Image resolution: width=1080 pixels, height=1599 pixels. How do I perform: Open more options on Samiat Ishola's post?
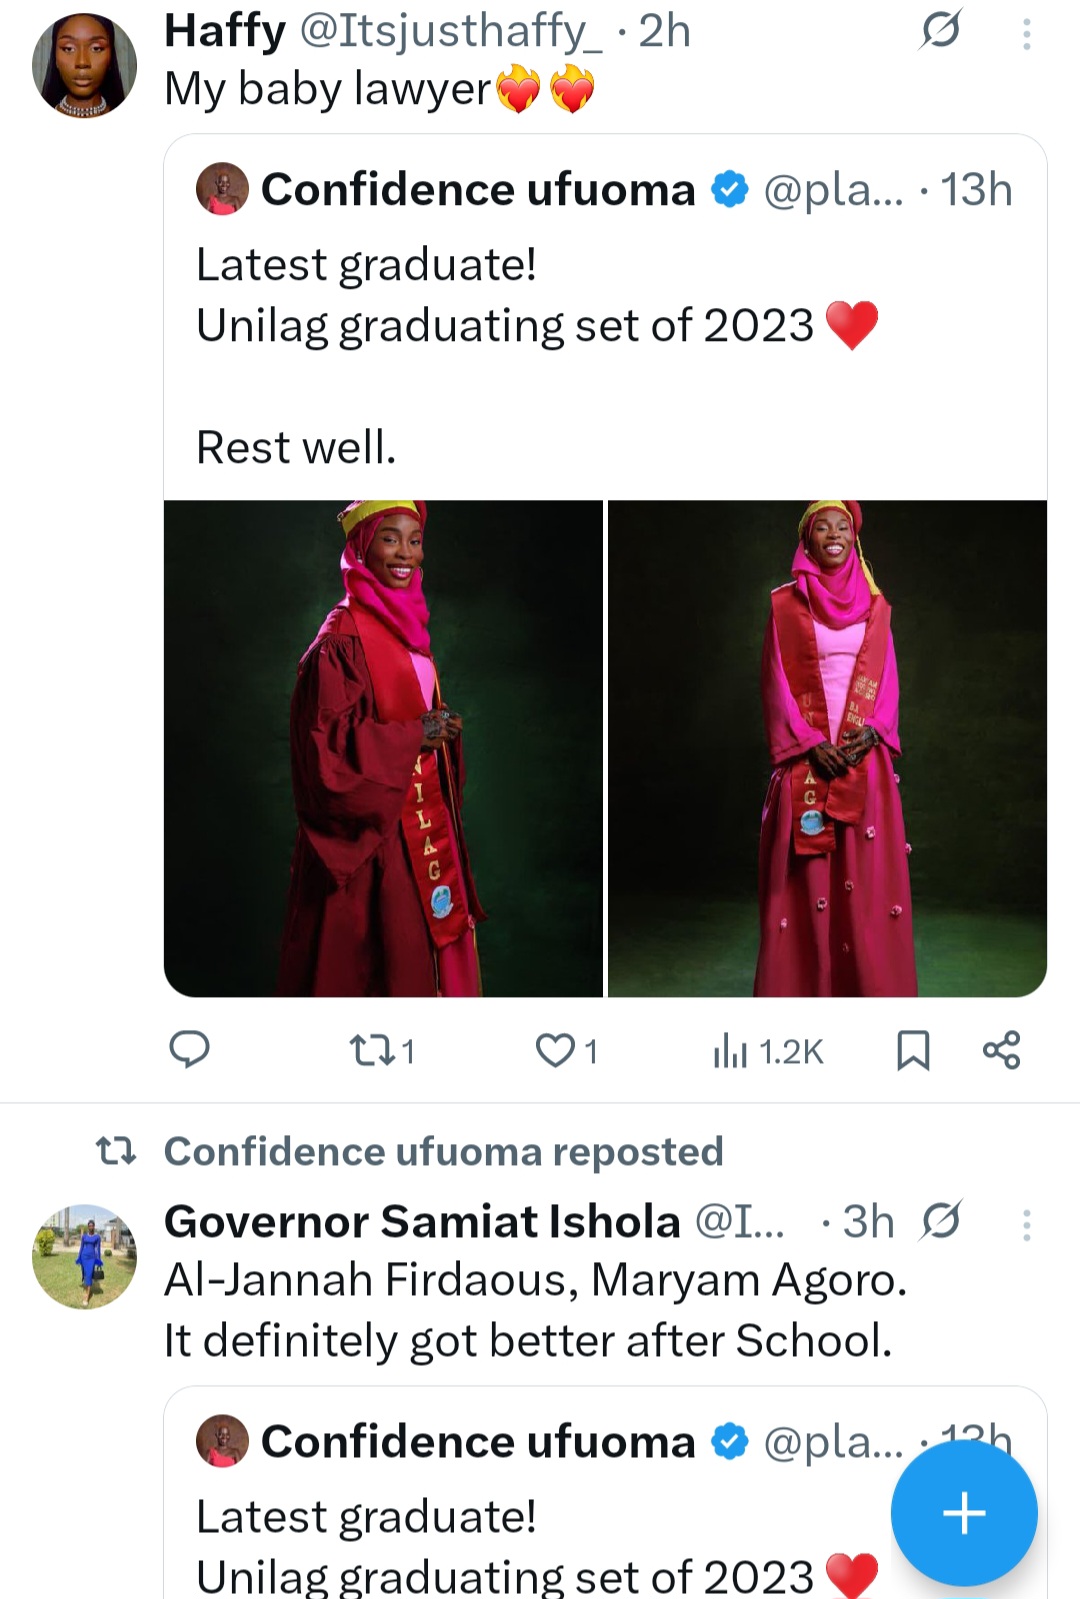pos(1026,1225)
